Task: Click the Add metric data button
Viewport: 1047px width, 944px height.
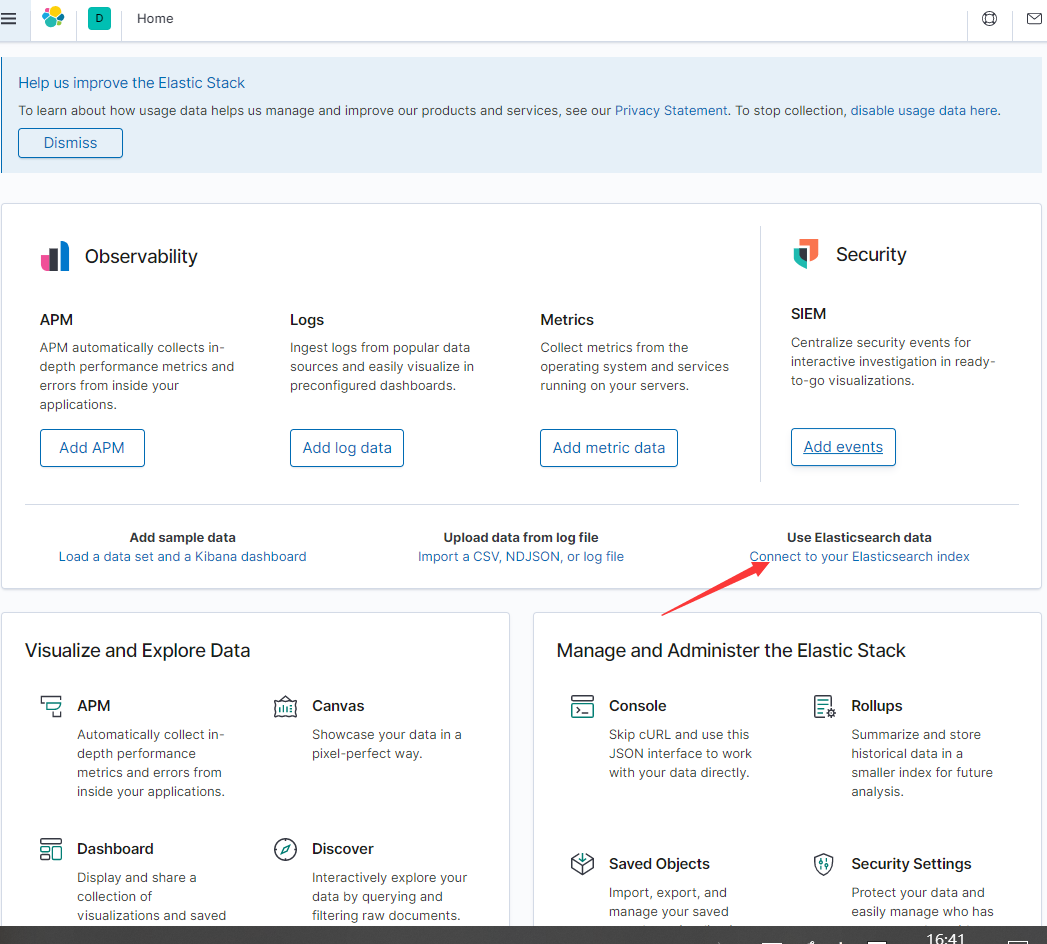Action: coord(608,448)
